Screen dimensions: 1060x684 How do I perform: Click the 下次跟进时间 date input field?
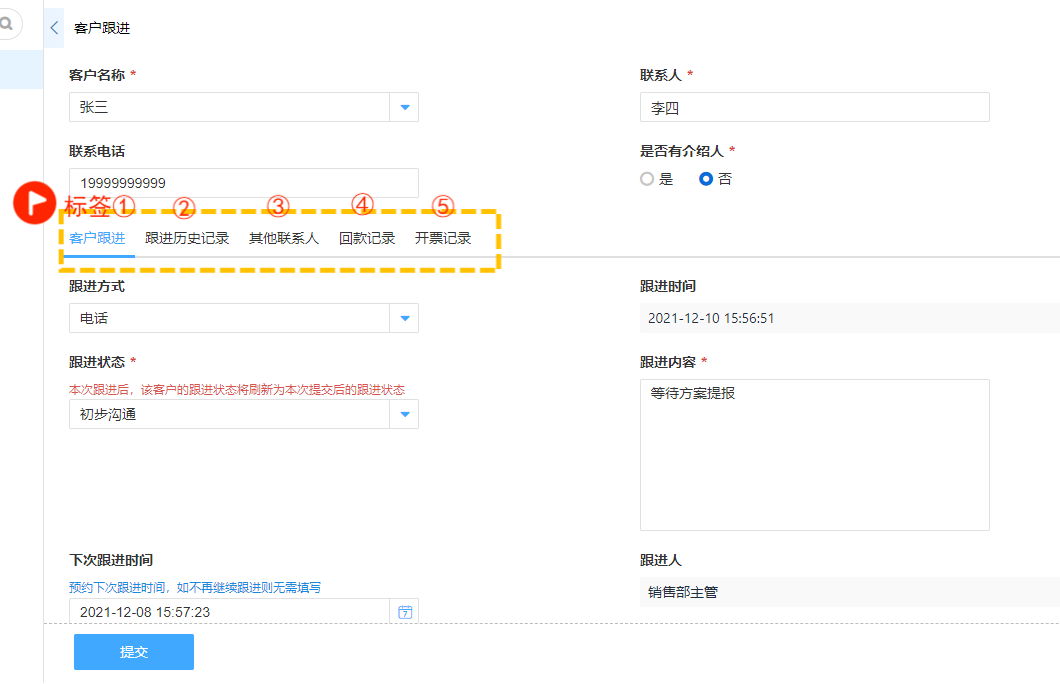click(228, 612)
